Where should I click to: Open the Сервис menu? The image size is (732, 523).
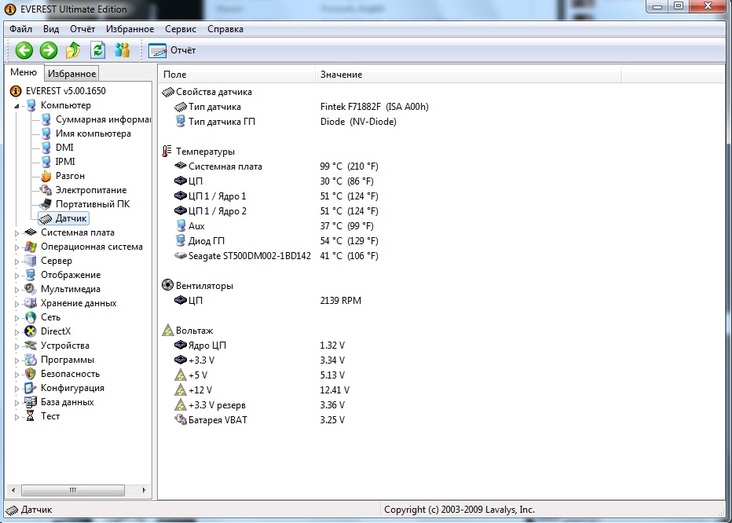pos(180,29)
